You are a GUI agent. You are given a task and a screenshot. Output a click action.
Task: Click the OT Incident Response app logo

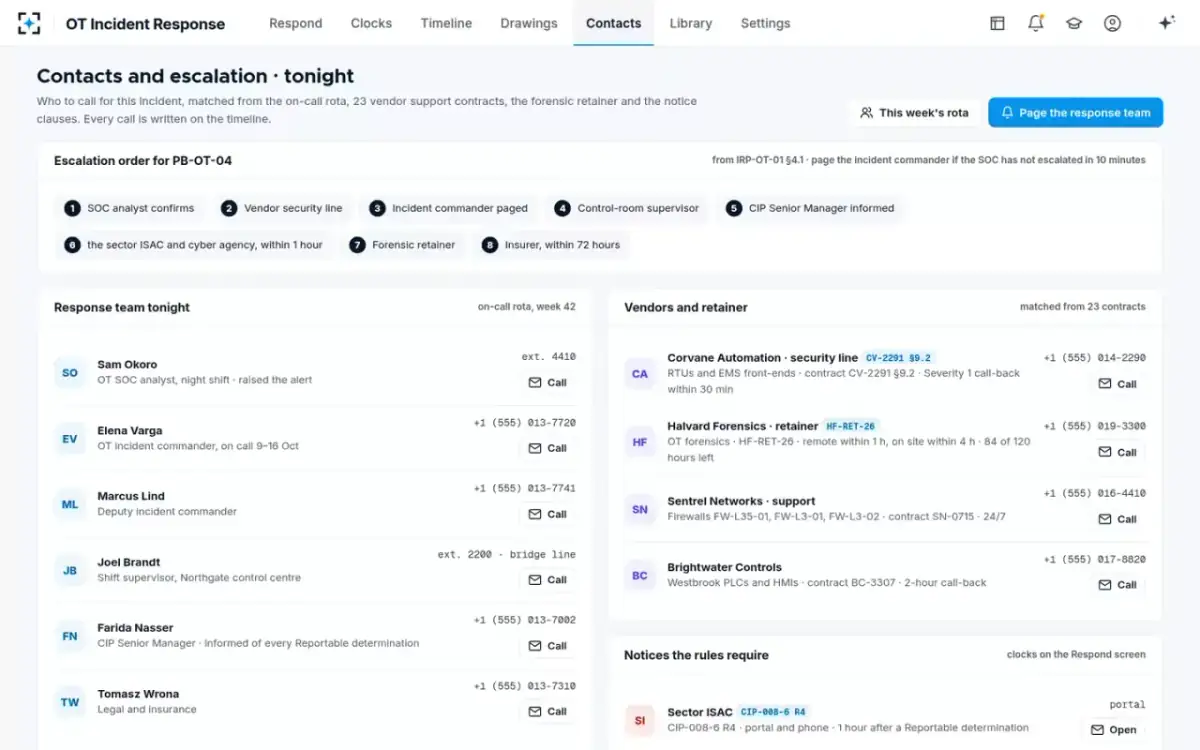30,23
